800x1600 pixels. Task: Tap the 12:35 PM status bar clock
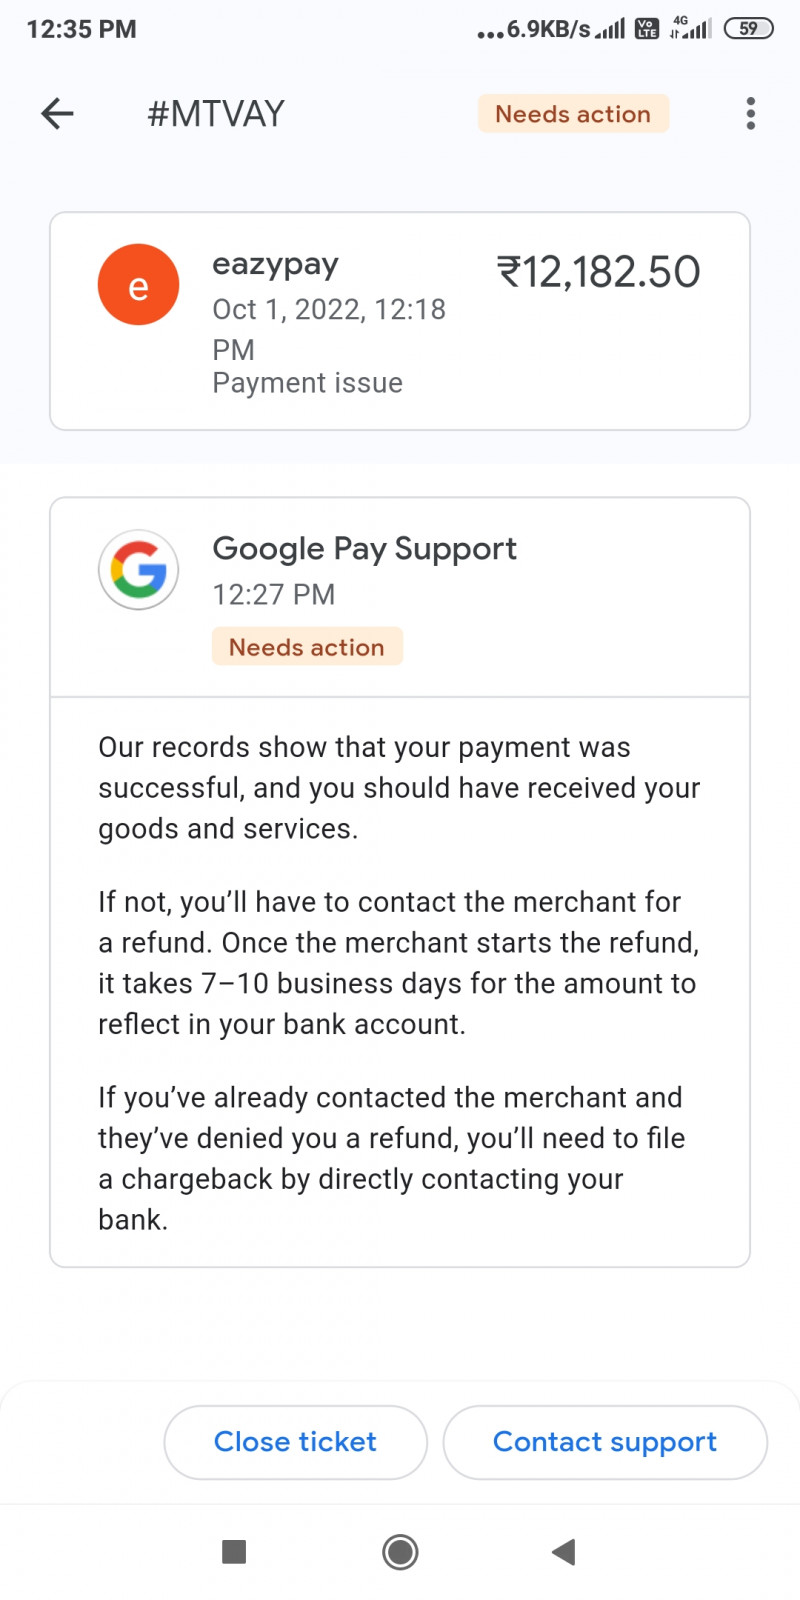click(x=81, y=29)
